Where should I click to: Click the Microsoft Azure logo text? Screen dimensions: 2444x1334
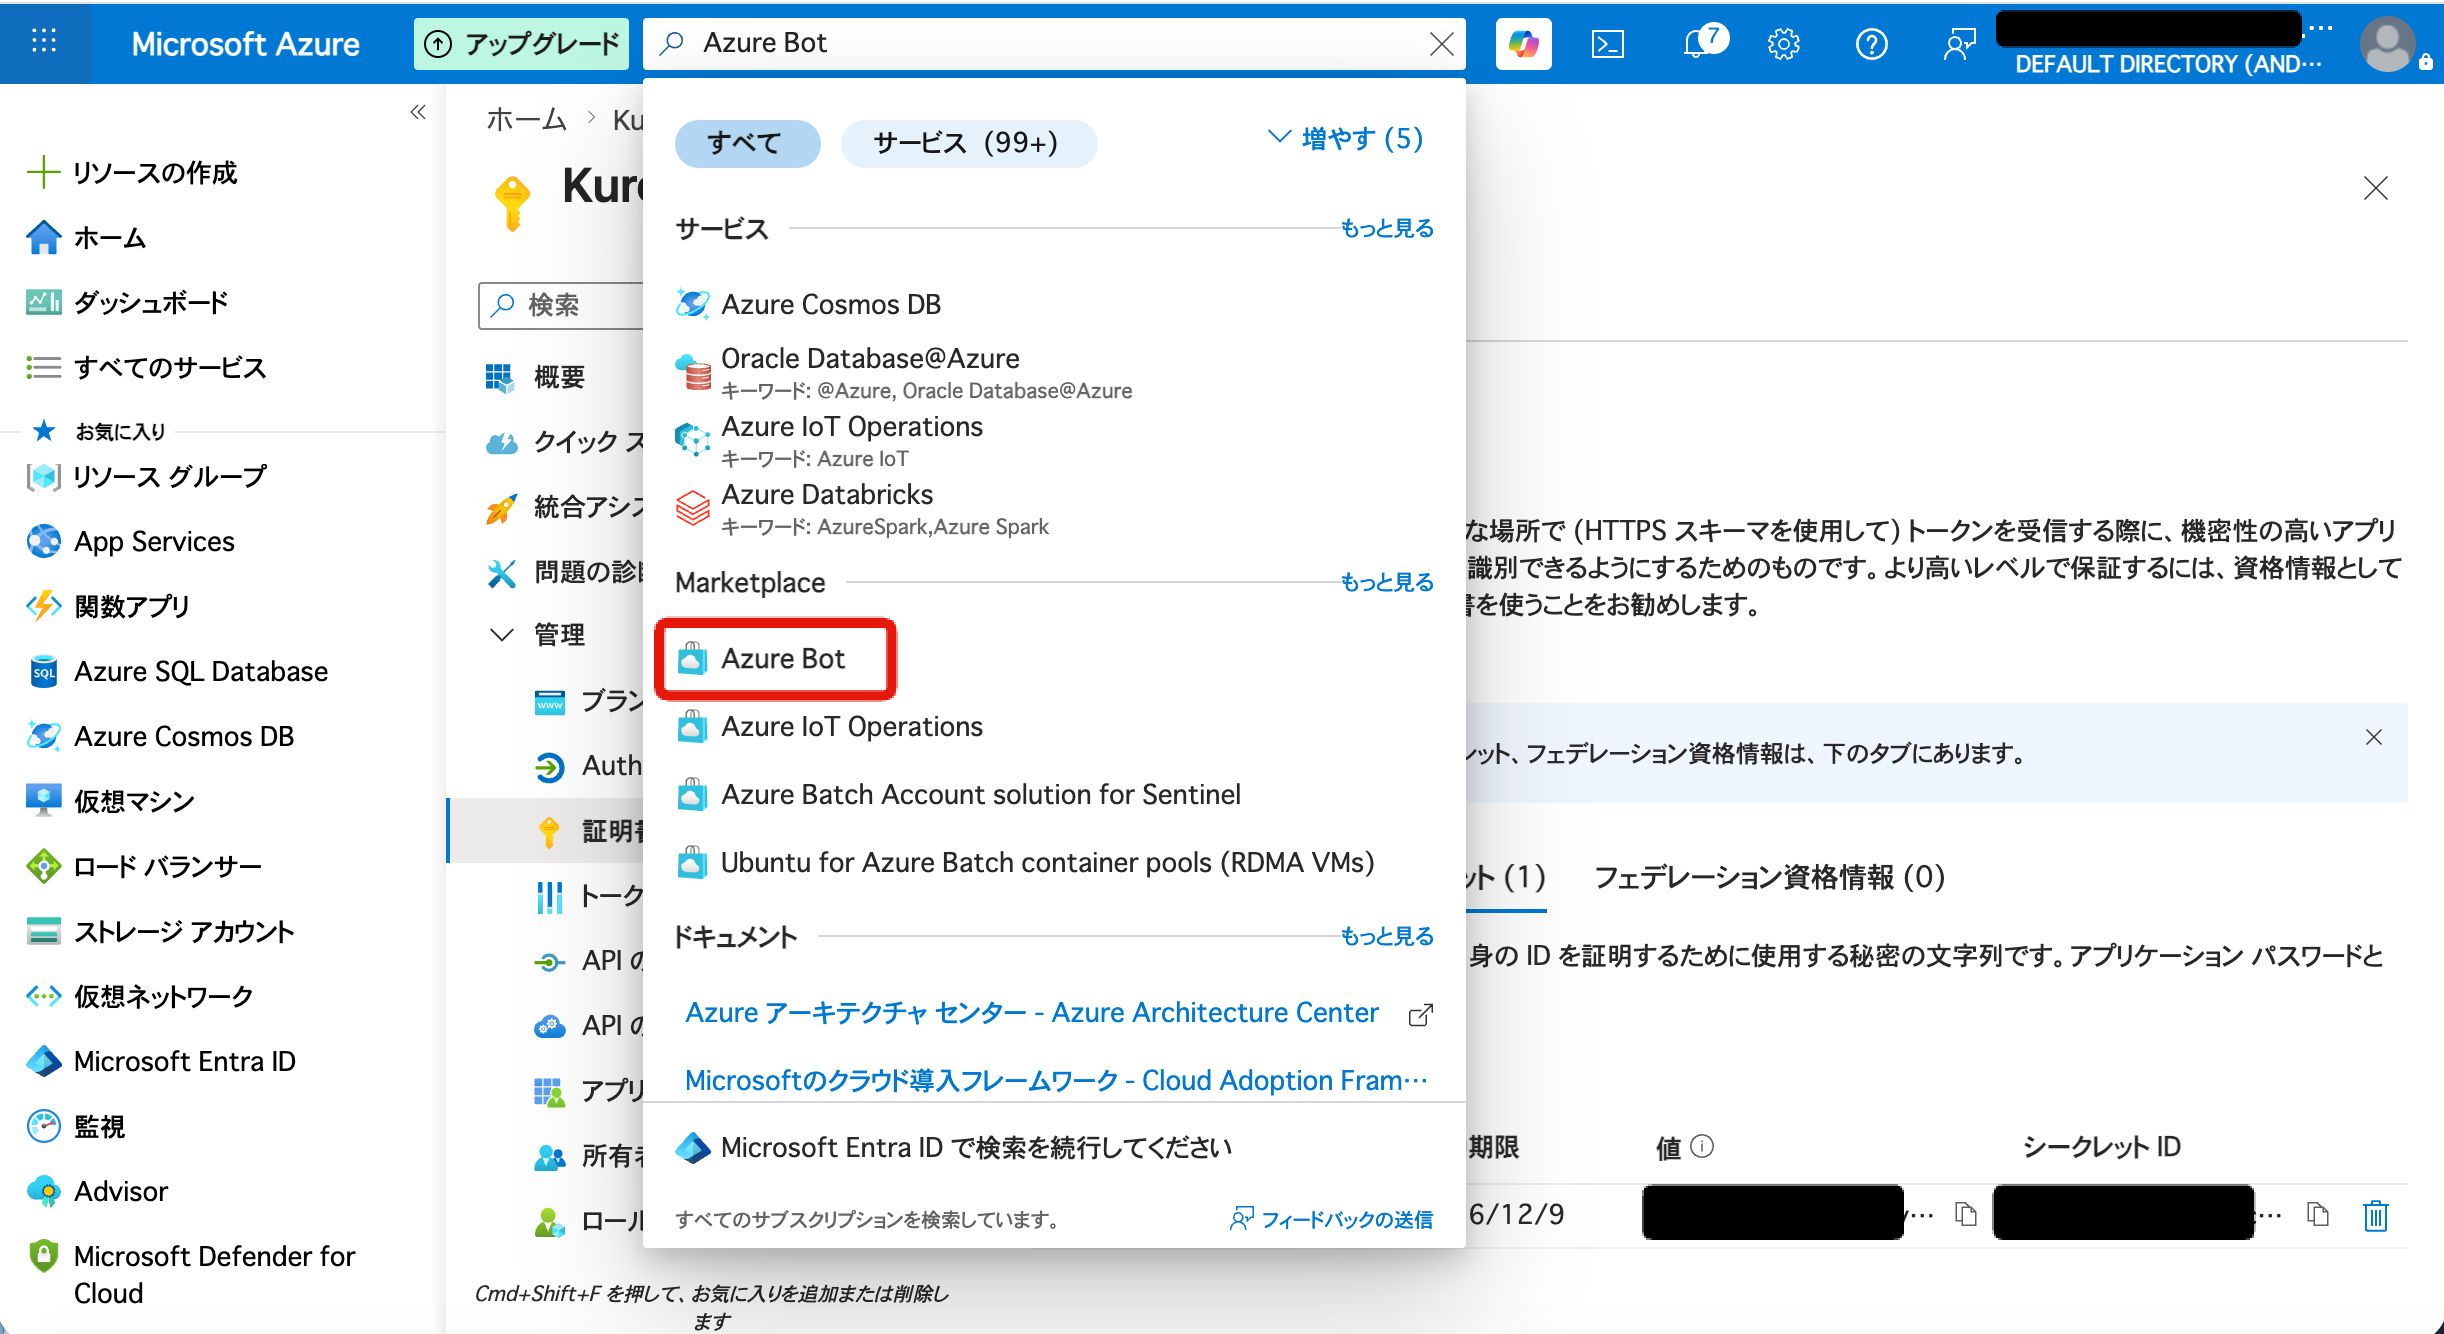(245, 44)
